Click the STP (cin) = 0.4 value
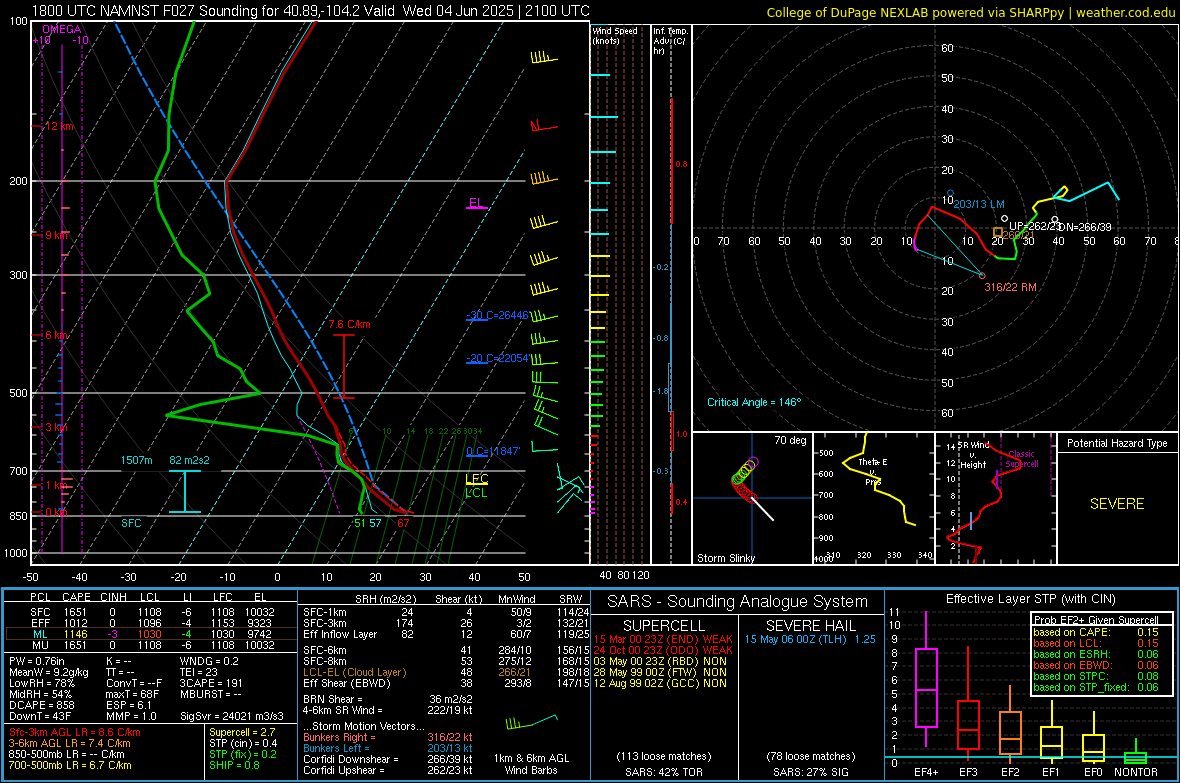Screen dimensions: 1180x783 point(243,743)
